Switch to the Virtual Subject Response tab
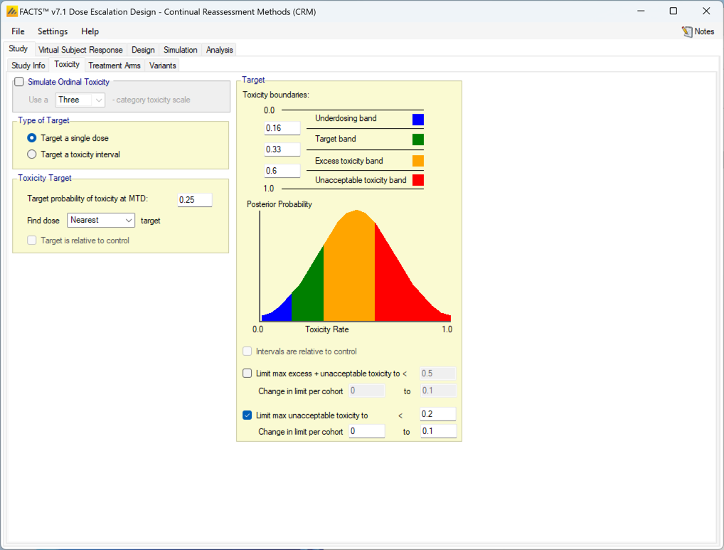This screenshot has height=550, width=724. pos(80,50)
